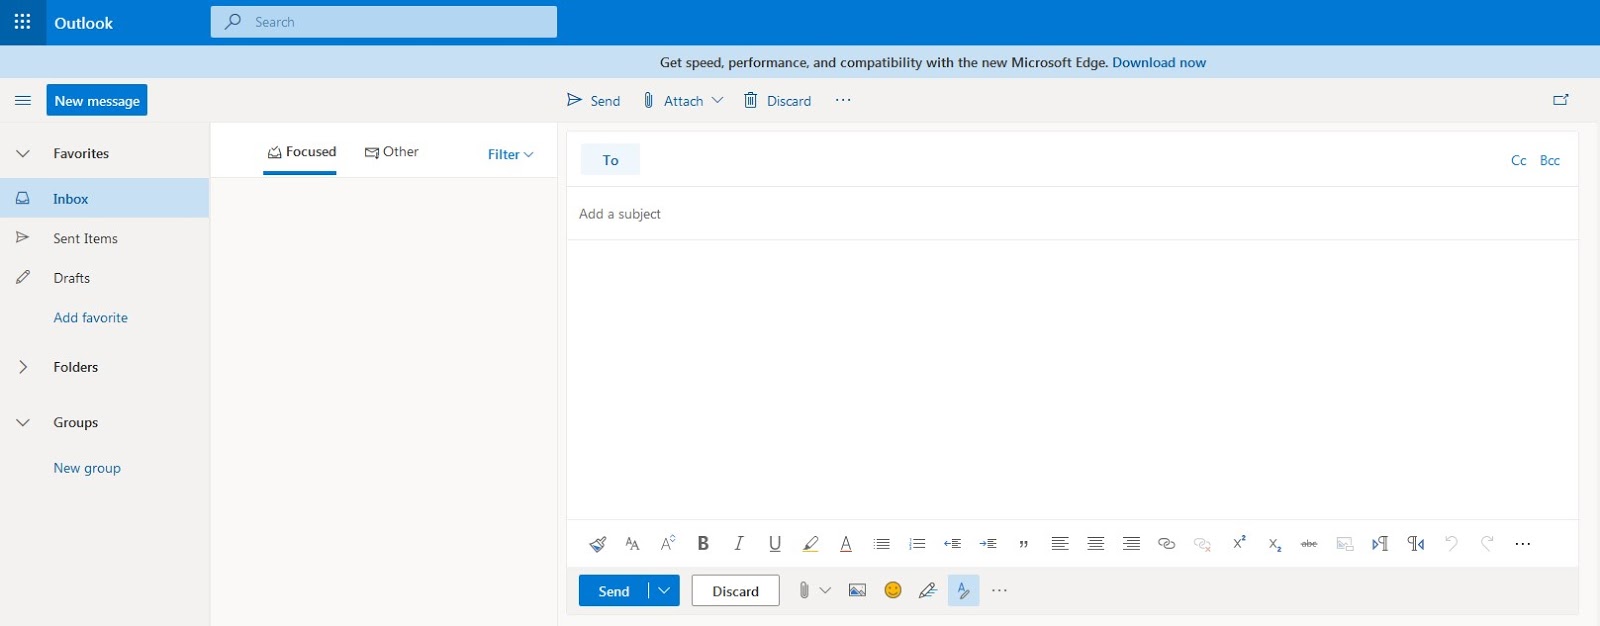The image size is (1600, 626).
Task: Click the bottom Discard button
Action: pyautogui.click(x=735, y=591)
